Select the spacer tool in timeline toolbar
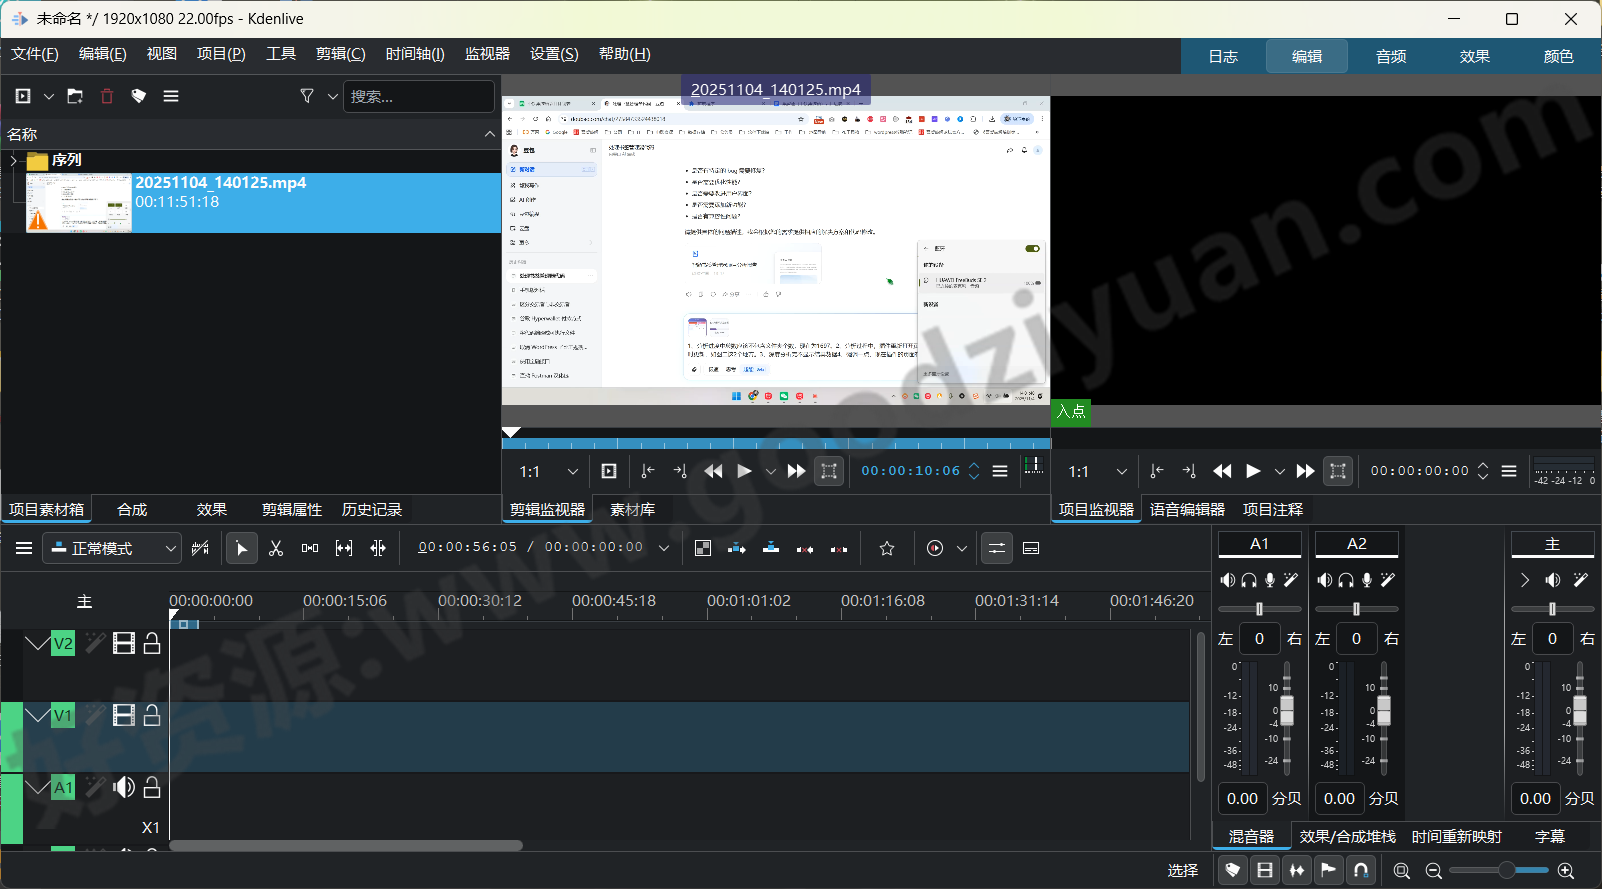1602x889 pixels. click(310, 548)
